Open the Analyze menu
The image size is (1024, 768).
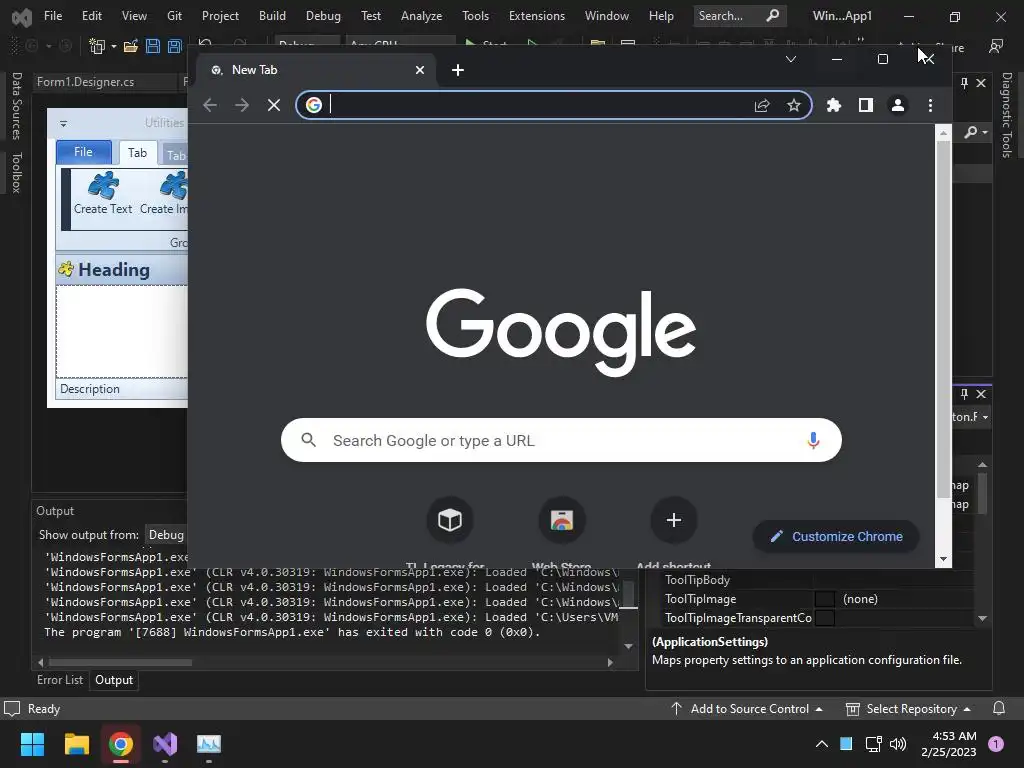click(x=421, y=16)
